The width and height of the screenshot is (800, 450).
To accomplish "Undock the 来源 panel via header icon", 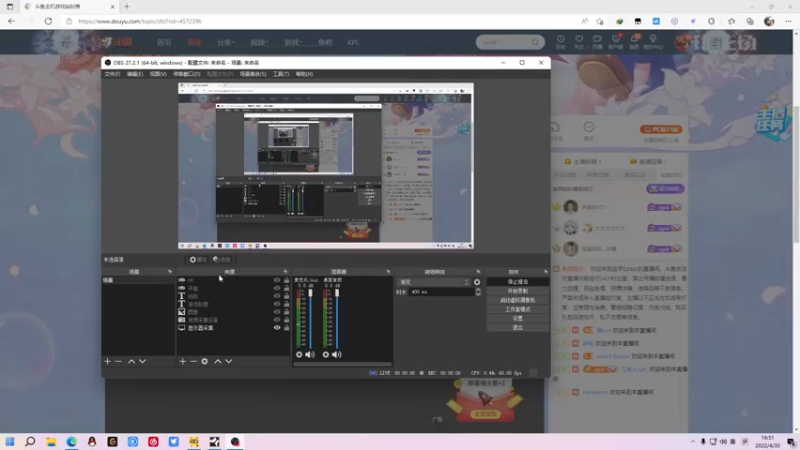I will 285,272.
